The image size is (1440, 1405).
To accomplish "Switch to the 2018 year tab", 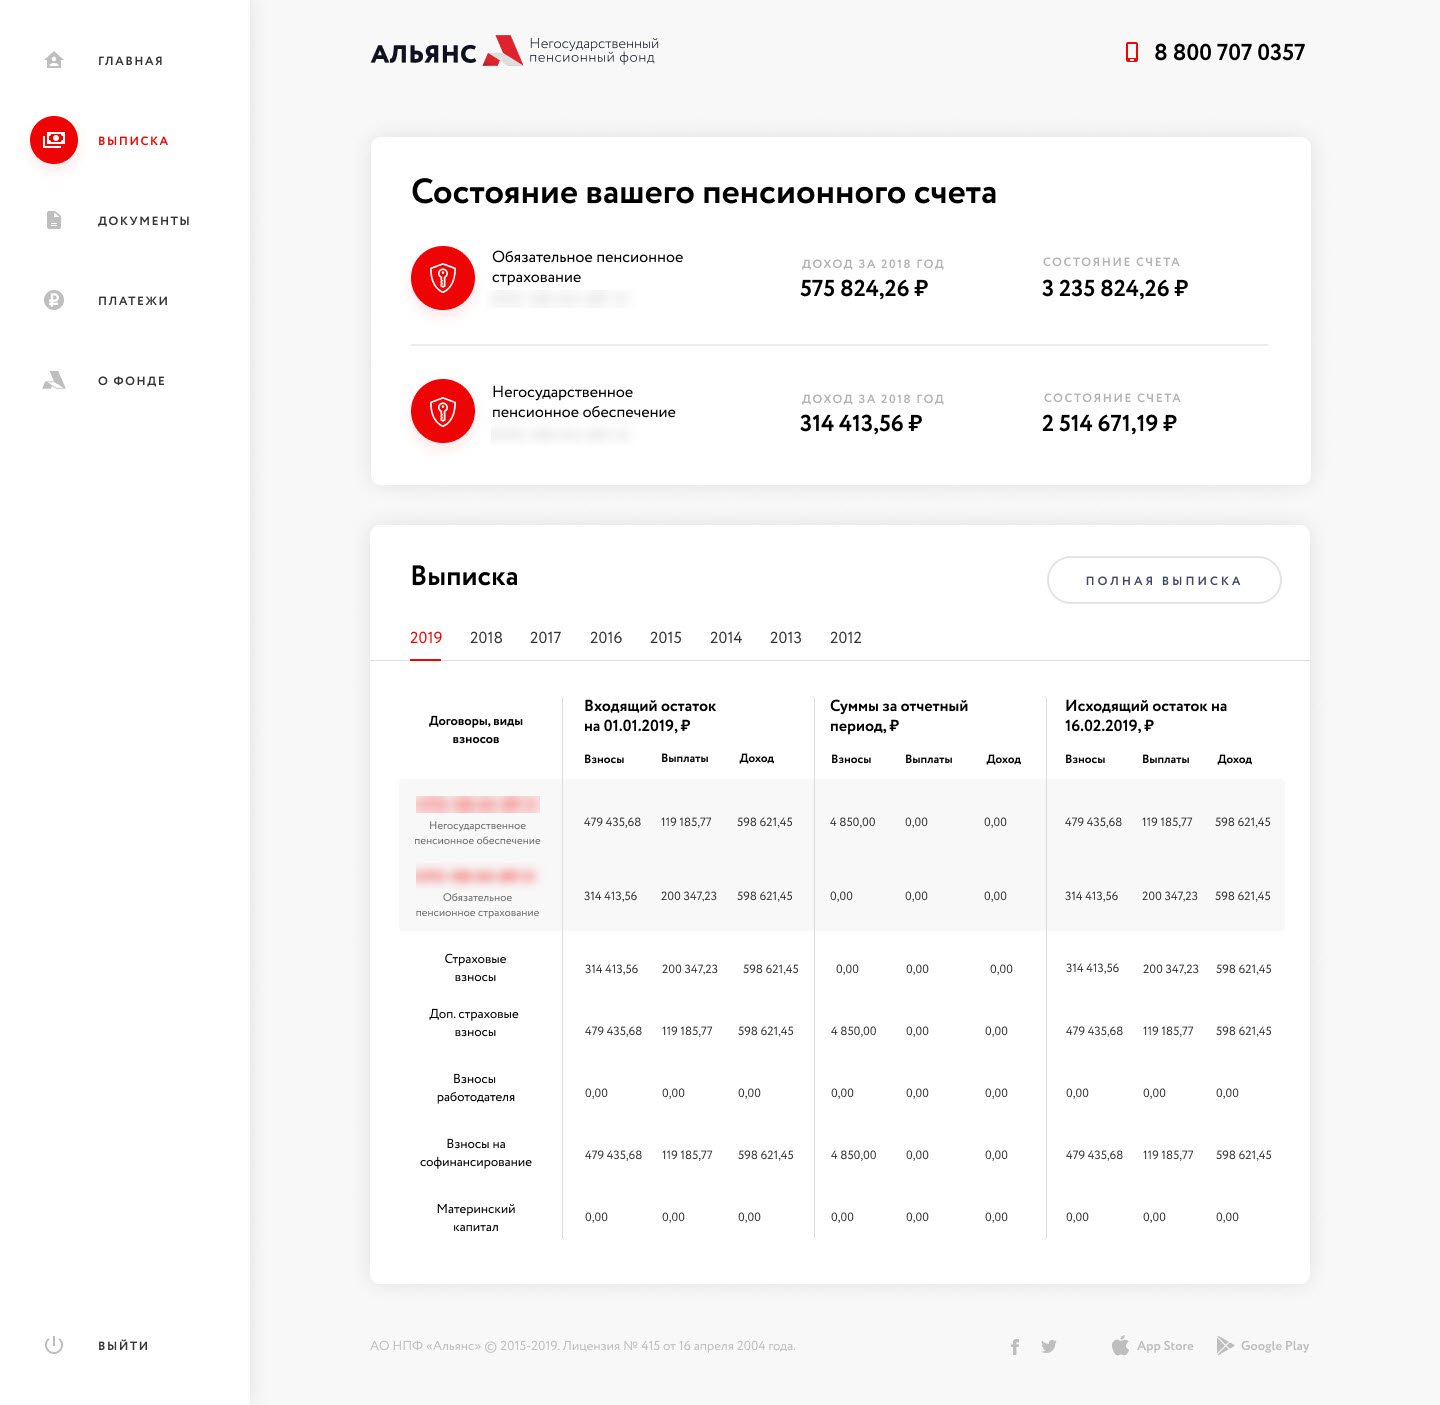I will point(486,638).
